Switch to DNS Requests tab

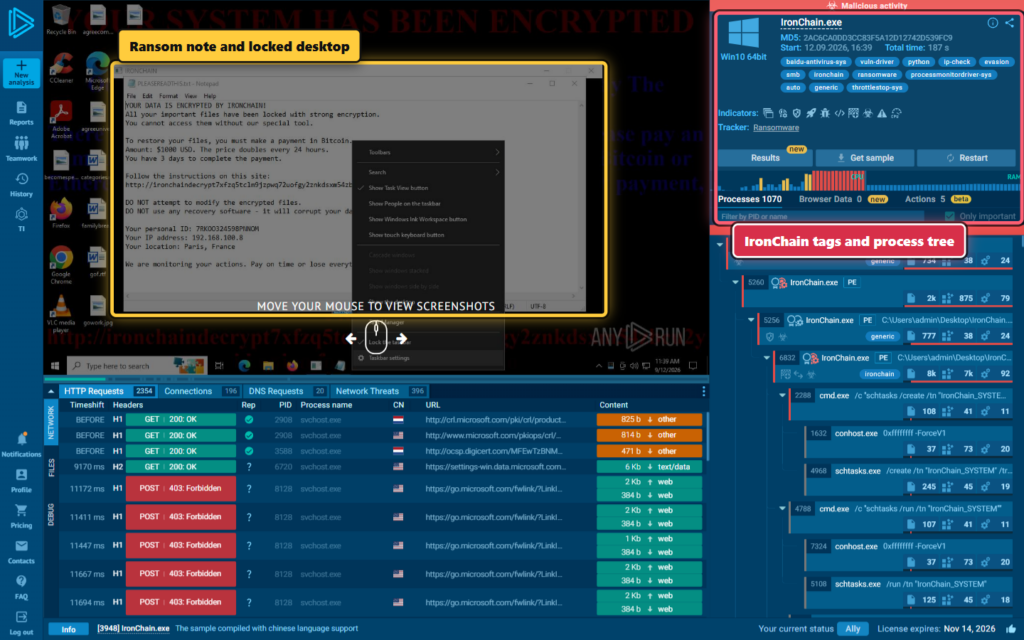click(287, 391)
